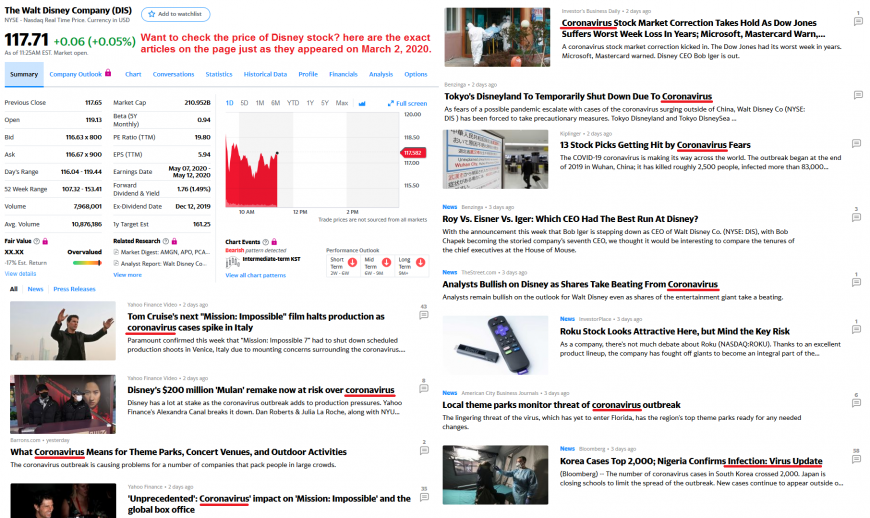Open the Options tab
Image resolution: width=870 pixels, height=518 pixels.
416,74
